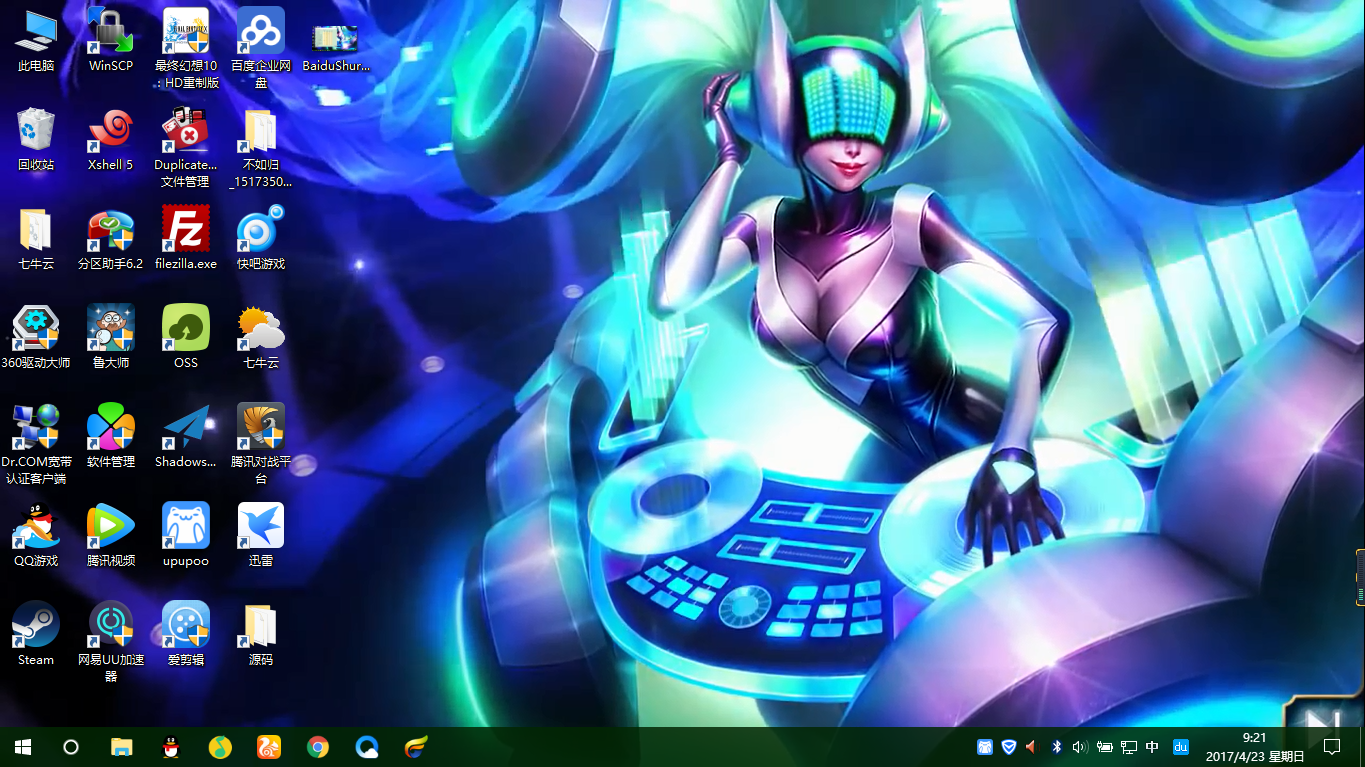1365x767 pixels.
Task: Open the blue Q cloud app on taskbar
Action: 367,747
